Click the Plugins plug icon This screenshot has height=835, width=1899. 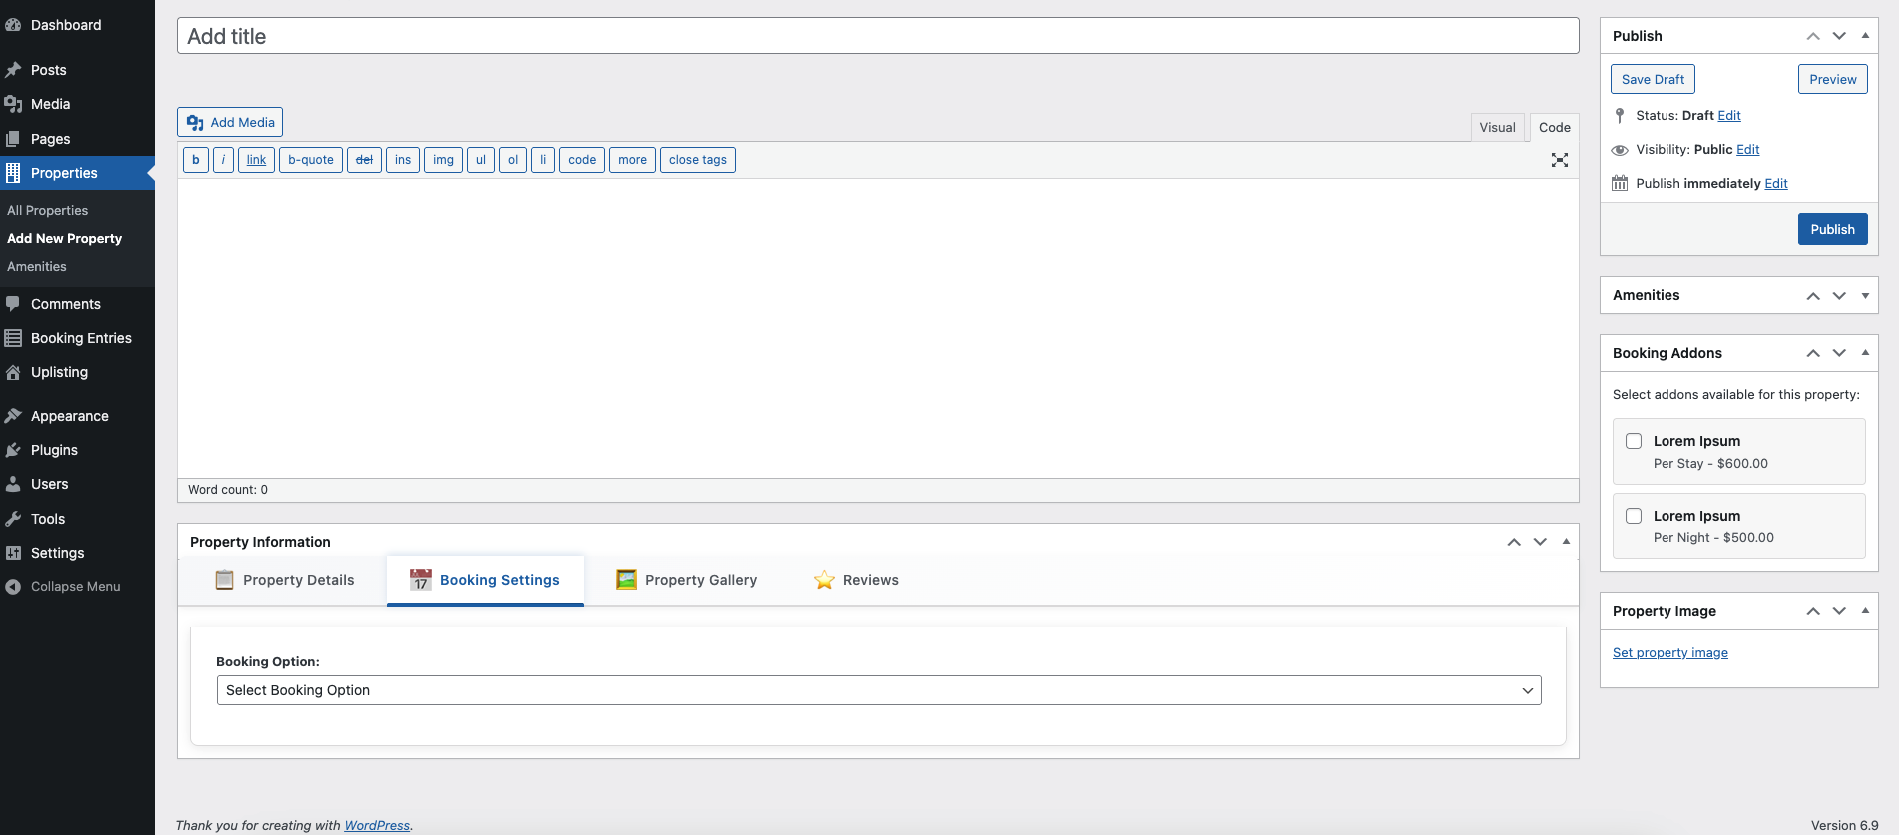click(13, 450)
